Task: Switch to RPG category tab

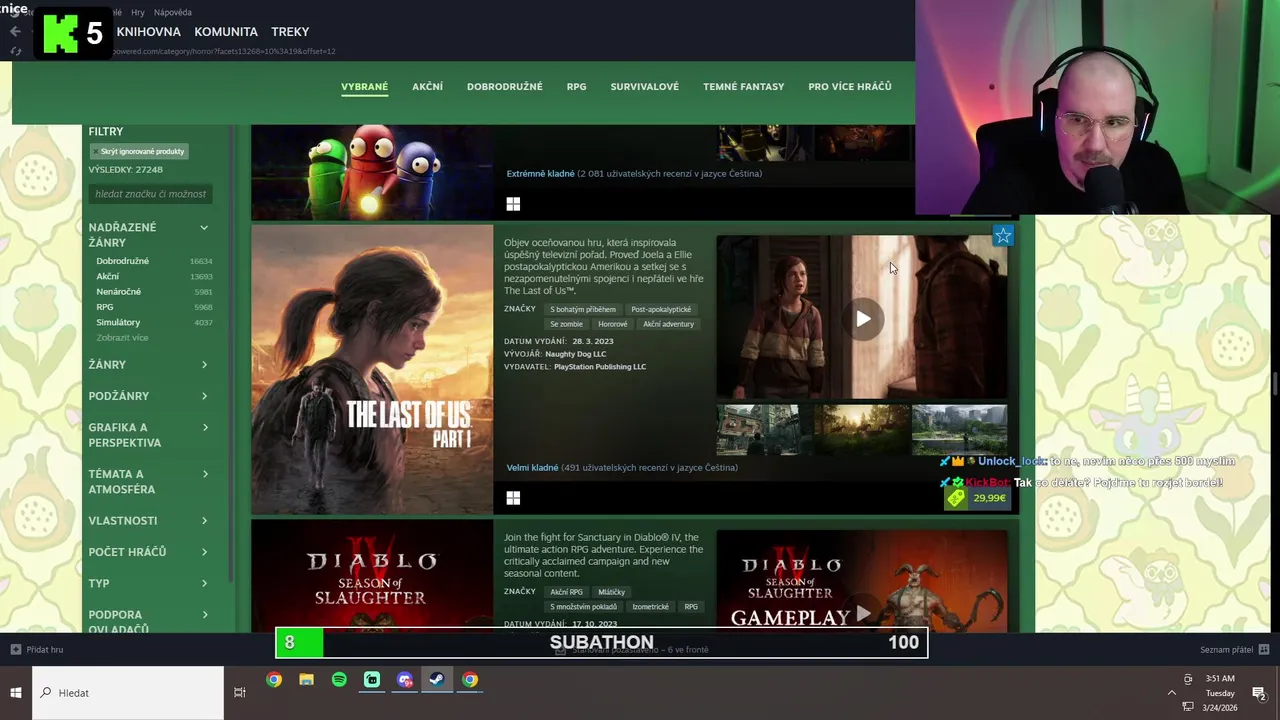Action: click(x=576, y=87)
